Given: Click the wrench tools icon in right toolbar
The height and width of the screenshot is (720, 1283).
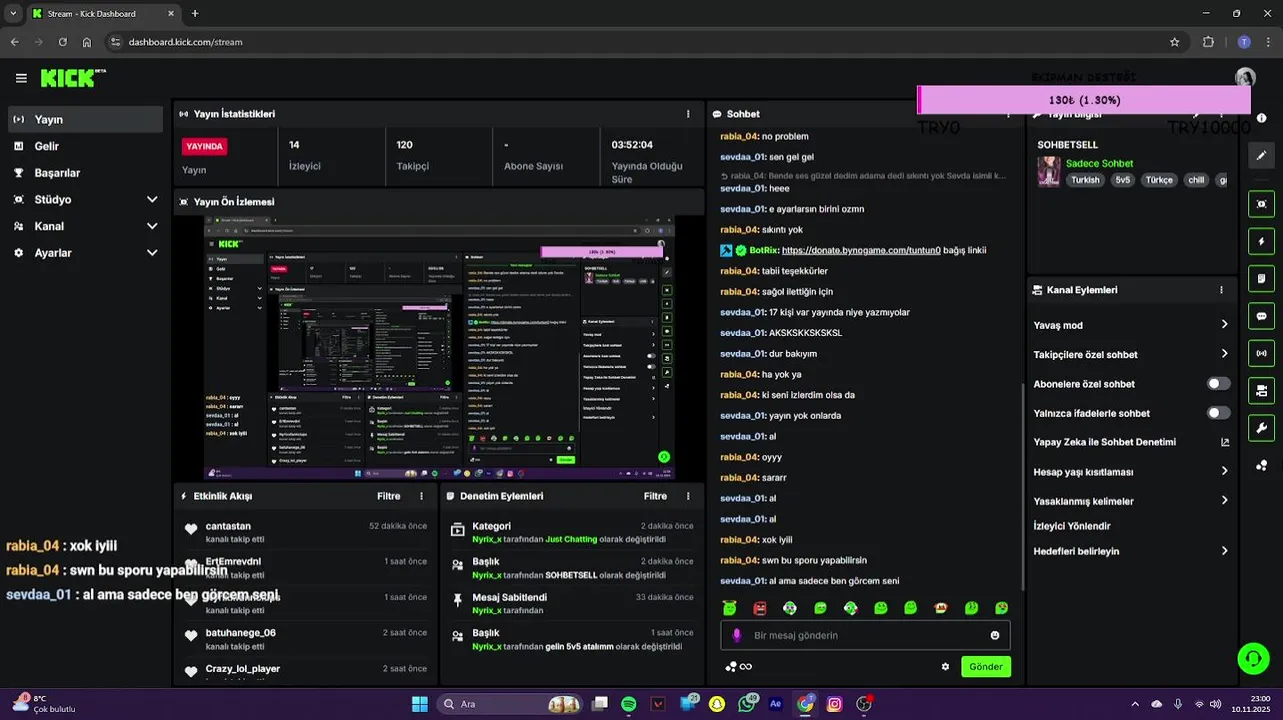Looking at the screenshot, I should pyautogui.click(x=1262, y=428).
